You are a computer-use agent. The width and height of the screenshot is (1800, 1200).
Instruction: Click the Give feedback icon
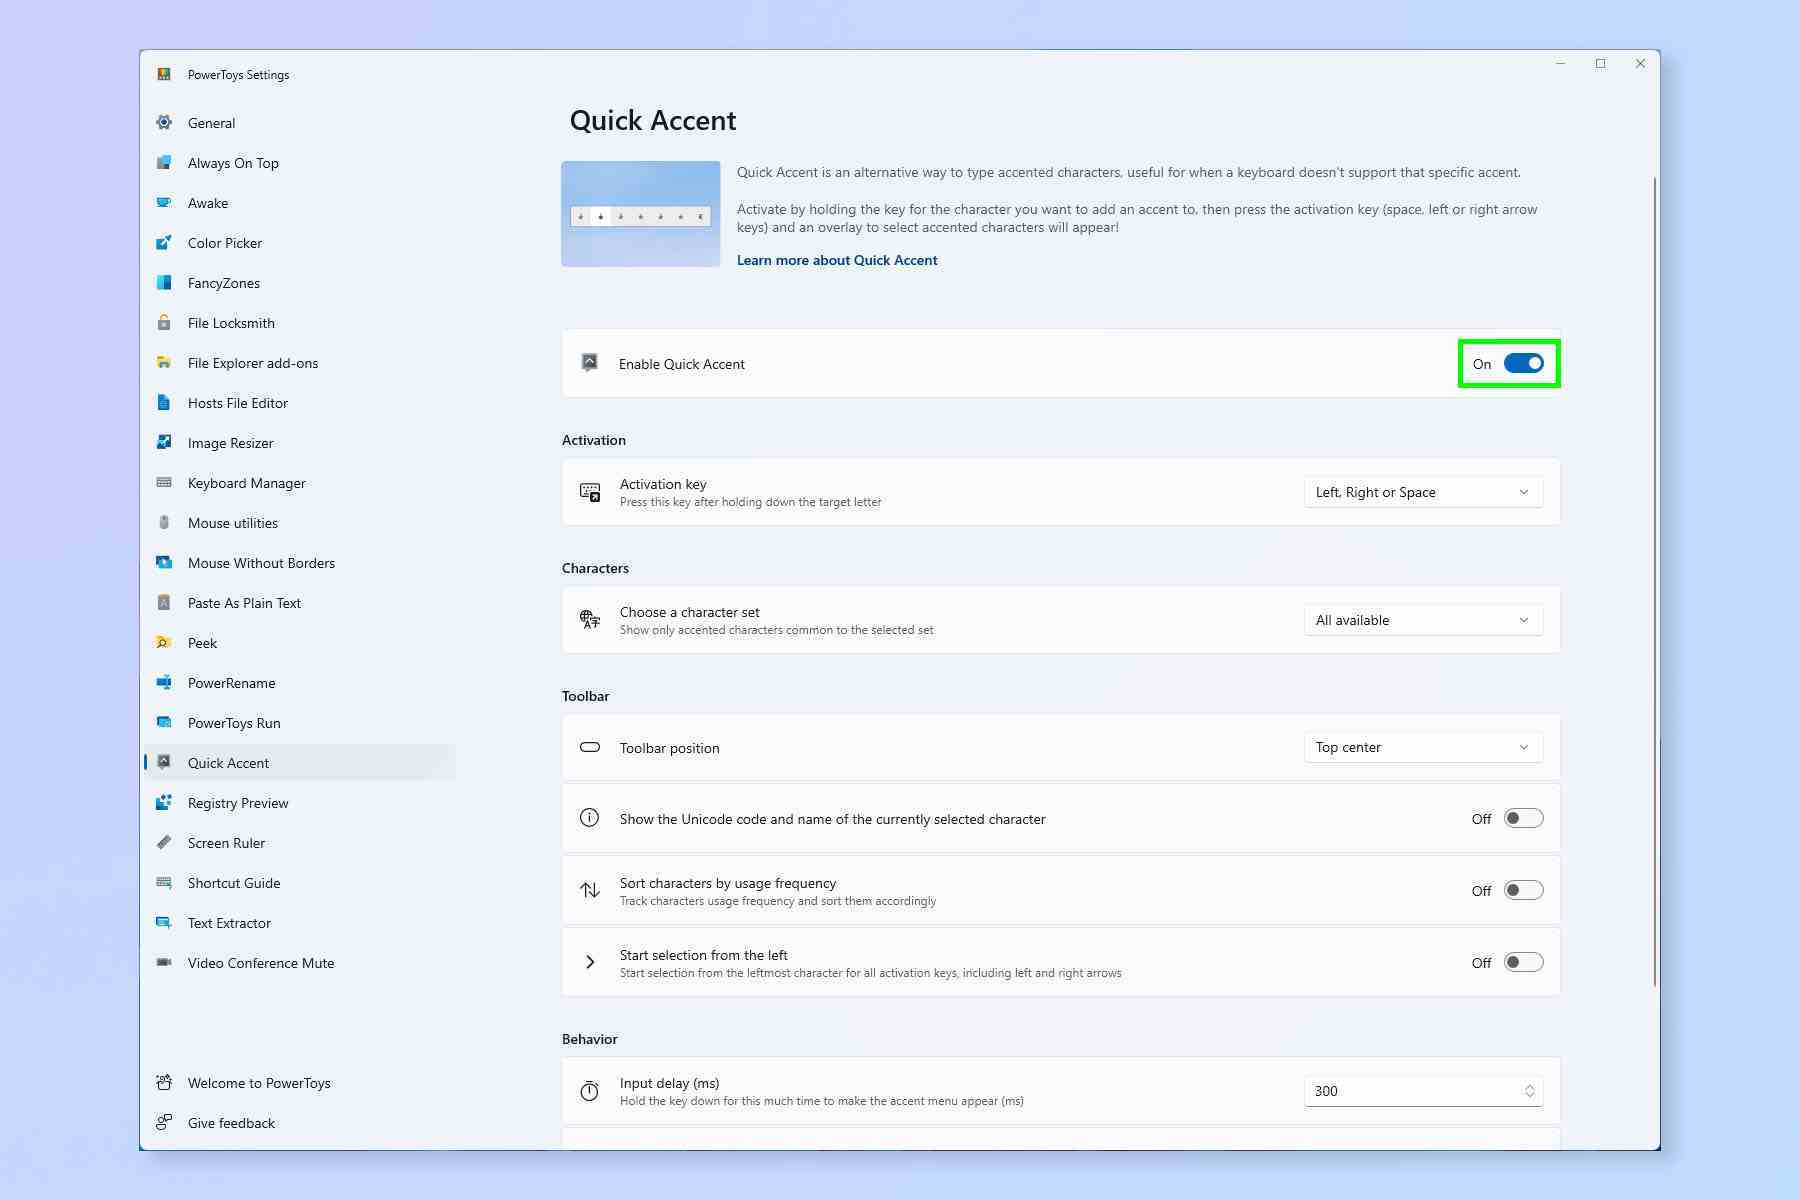pos(164,1122)
